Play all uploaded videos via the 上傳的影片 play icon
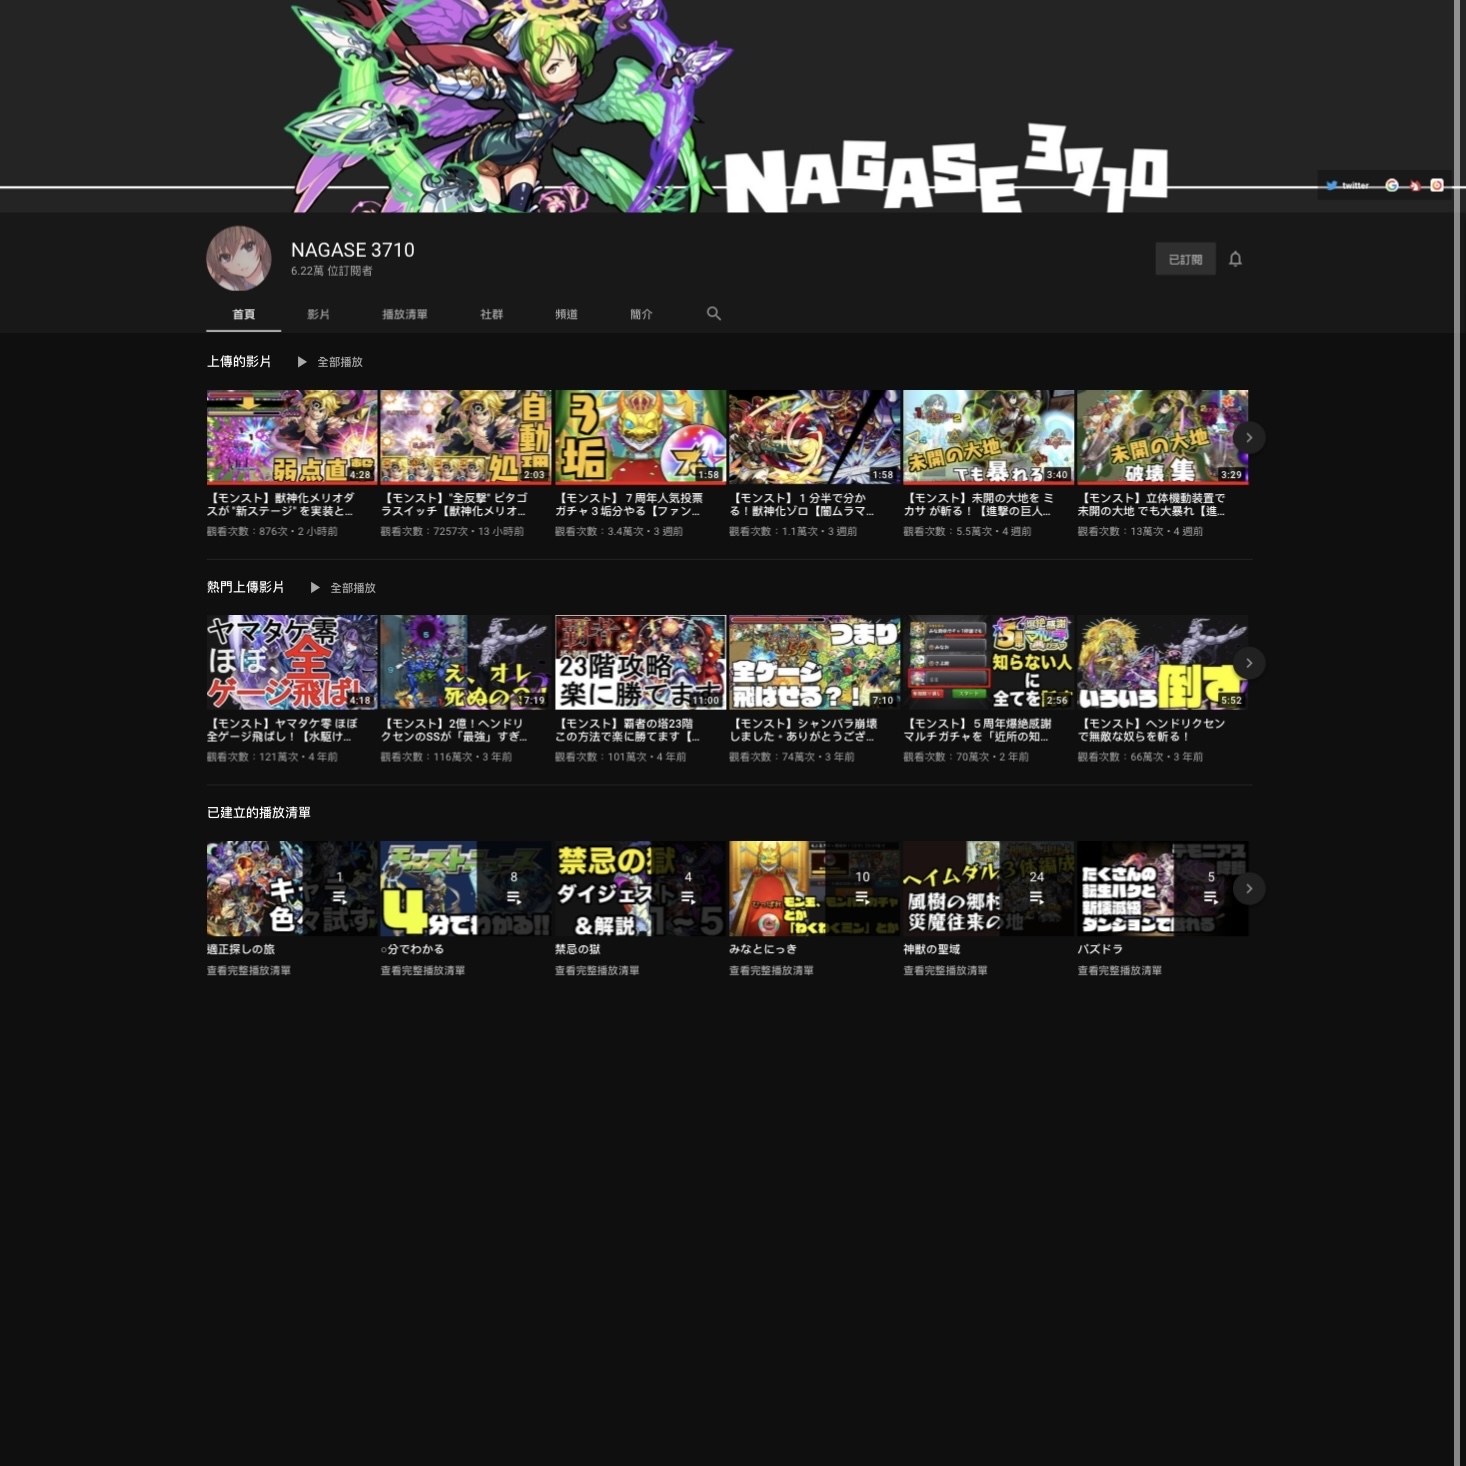 click(x=302, y=362)
